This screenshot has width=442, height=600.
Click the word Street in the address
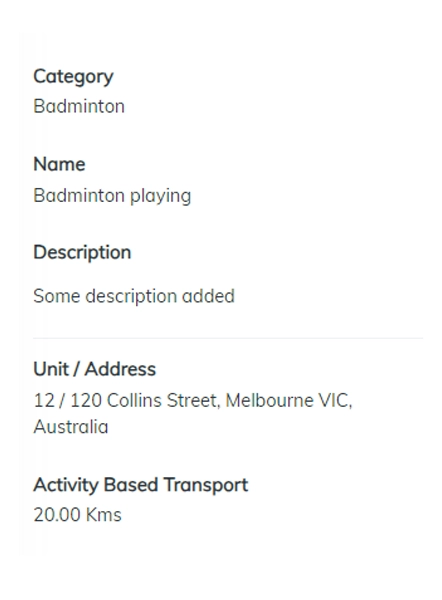pyautogui.click(x=194, y=401)
